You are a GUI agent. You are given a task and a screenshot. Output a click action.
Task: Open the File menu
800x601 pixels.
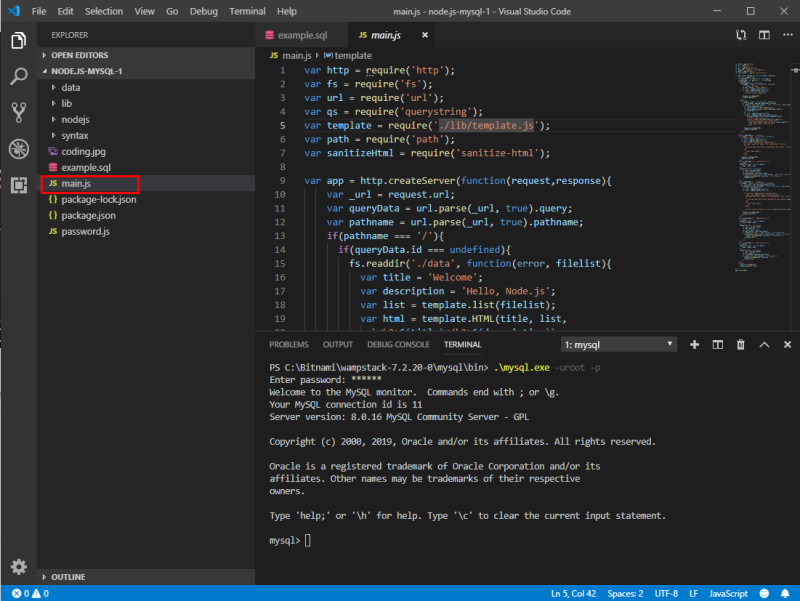tap(39, 11)
